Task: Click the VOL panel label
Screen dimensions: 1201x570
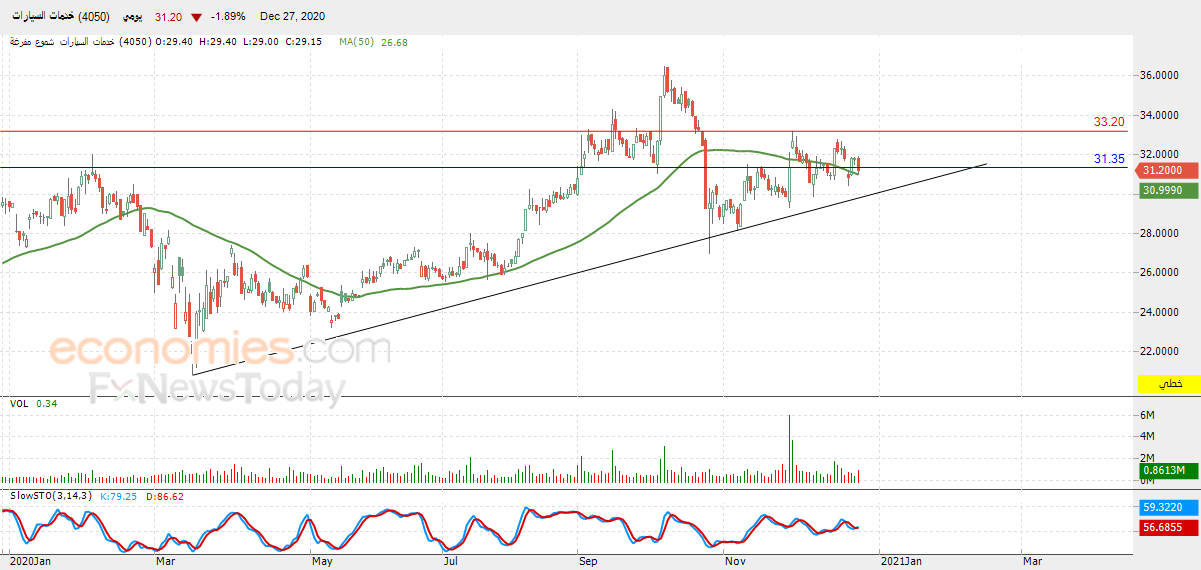Action: click(18, 403)
